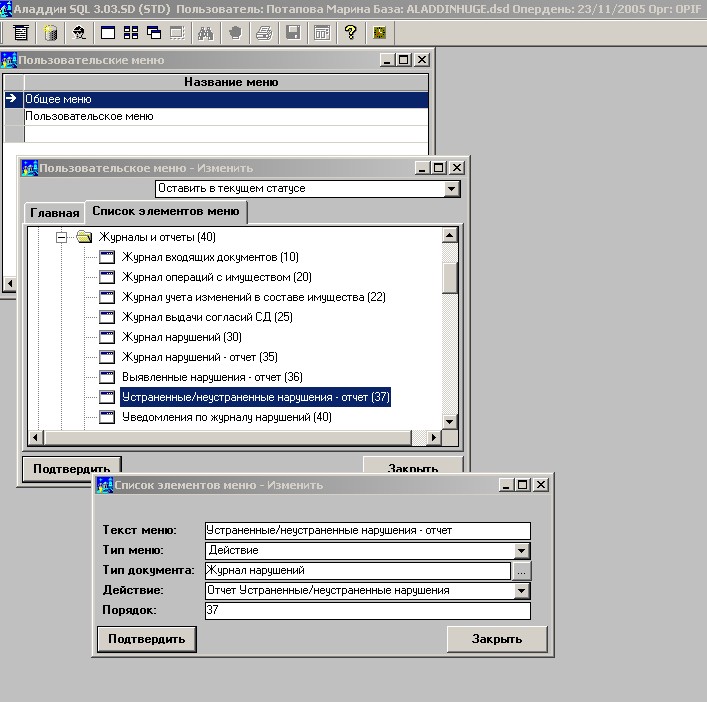This screenshot has width=707, height=702.
Task: Select Журнал нарушений - отчет (35)
Action: tap(200, 357)
